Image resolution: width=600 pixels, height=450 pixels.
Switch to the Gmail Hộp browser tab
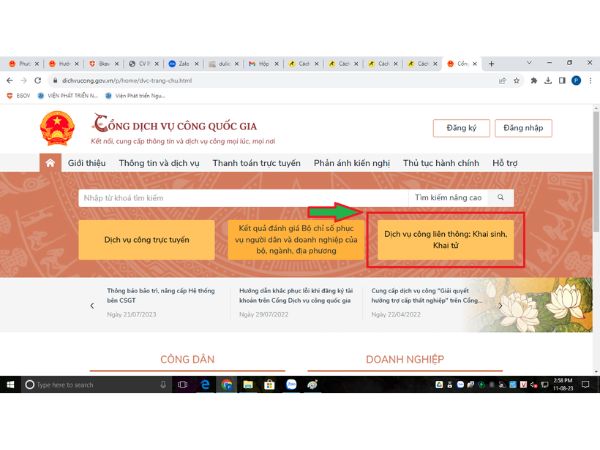(x=264, y=64)
